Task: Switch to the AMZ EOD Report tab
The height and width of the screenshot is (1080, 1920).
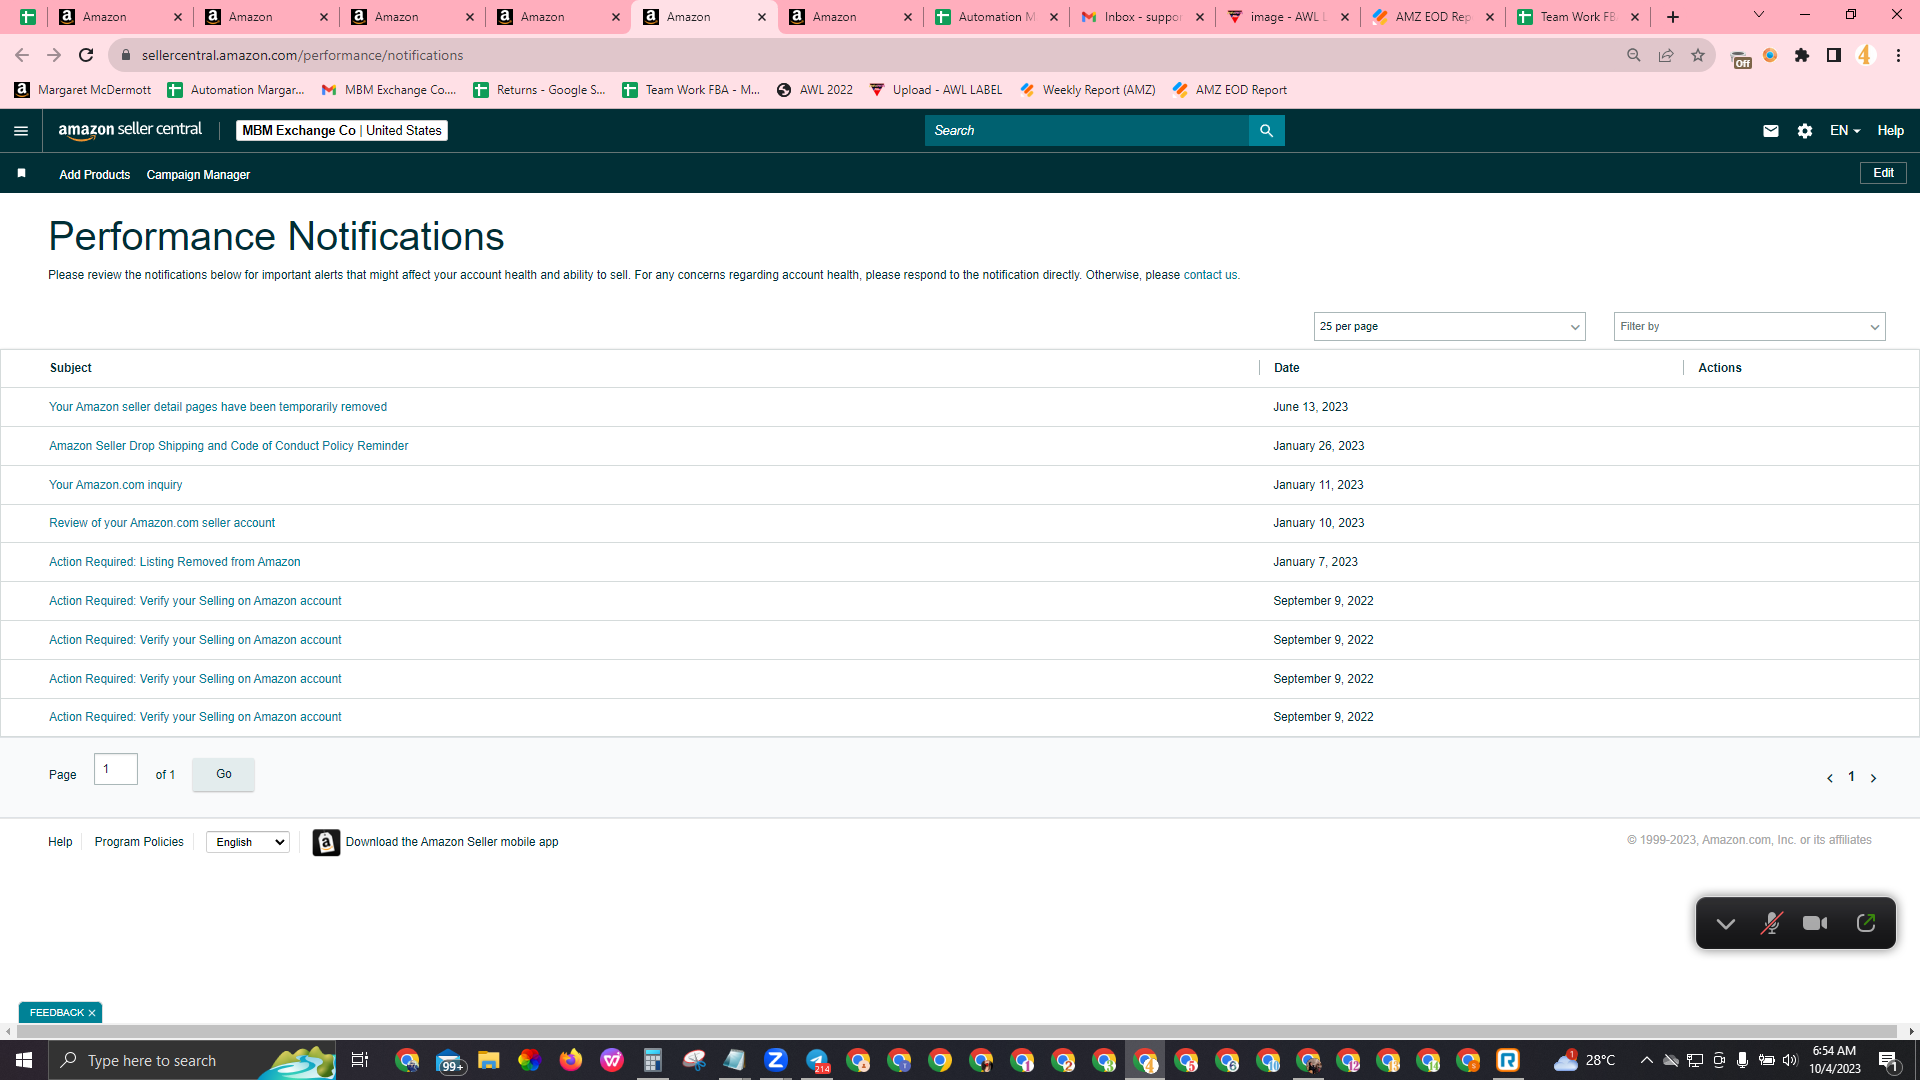Action: tap(1434, 17)
